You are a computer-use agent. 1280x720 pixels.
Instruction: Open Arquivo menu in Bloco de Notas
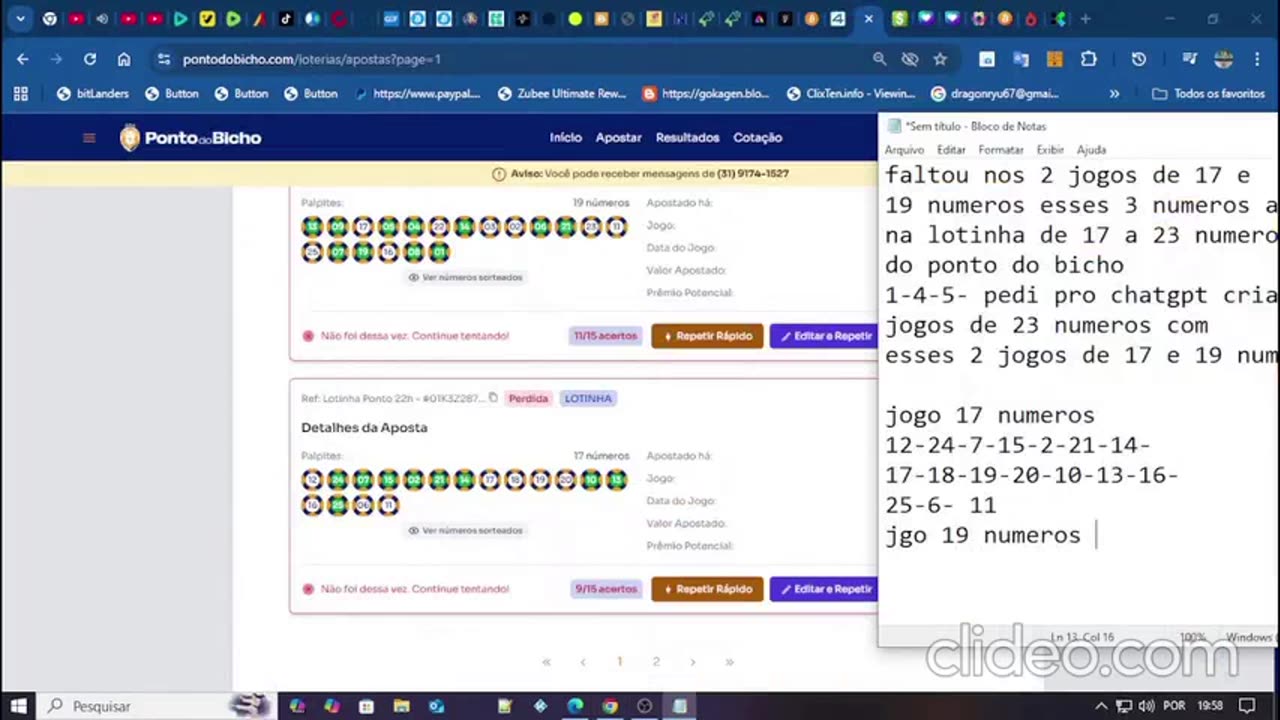click(x=904, y=150)
